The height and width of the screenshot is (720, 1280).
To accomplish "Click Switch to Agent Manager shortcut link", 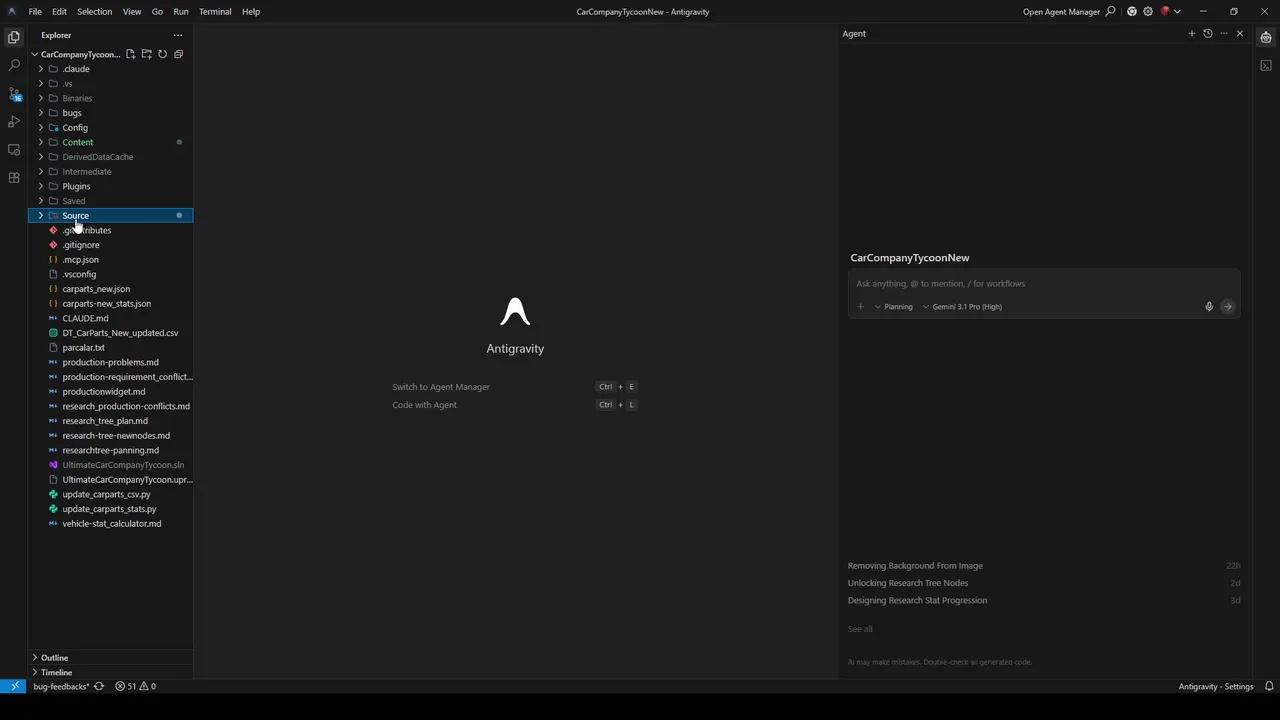I will tap(441, 387).
